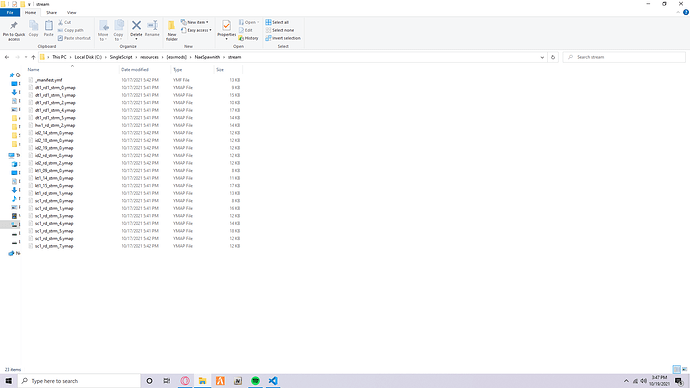Go to This PC breadcrumb
This screenshot has height=388, width=690.
[x=59, y=57]
